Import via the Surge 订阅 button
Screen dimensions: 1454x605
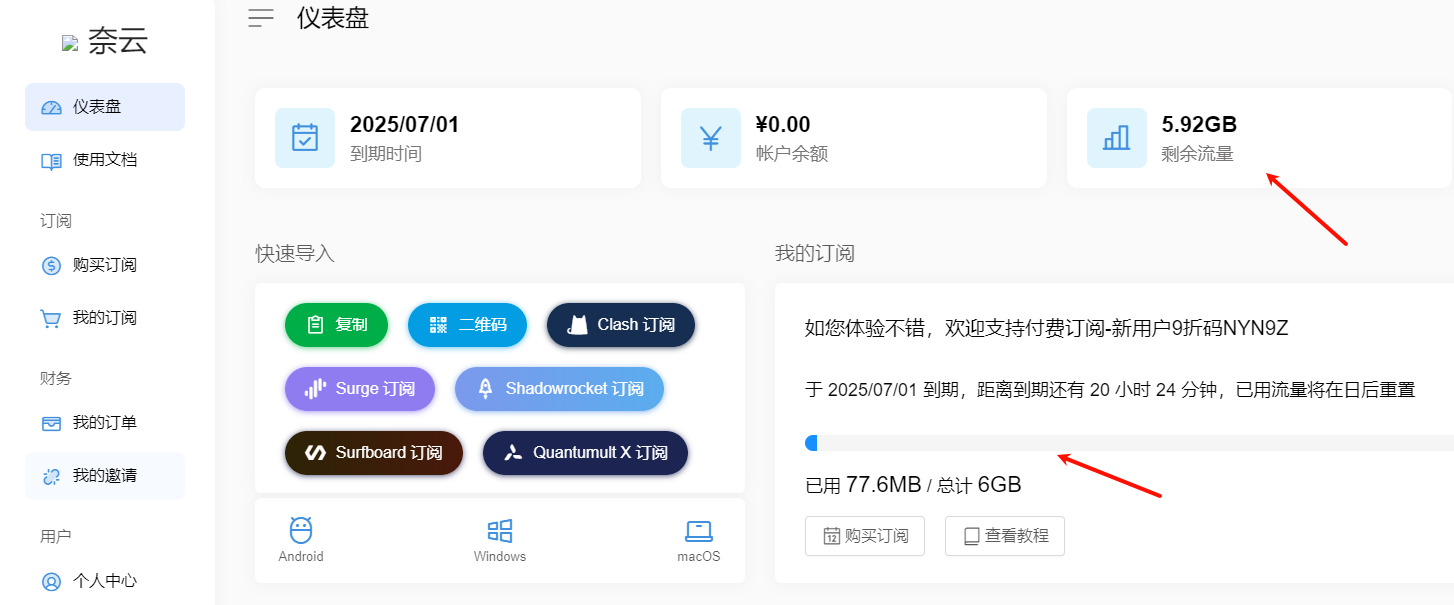pyautogui.click(x=359, y=389)
